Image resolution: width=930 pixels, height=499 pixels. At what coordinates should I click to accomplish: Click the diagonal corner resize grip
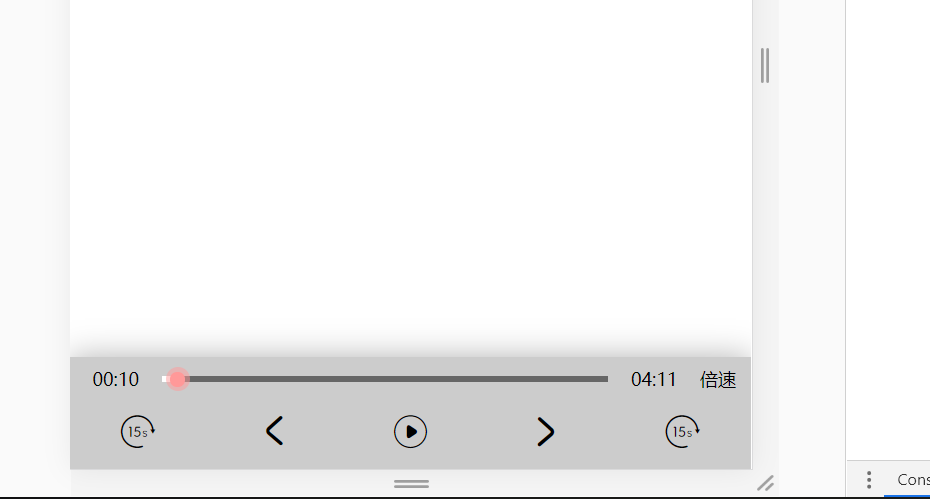pyautogui.click(x=766, y=484)
